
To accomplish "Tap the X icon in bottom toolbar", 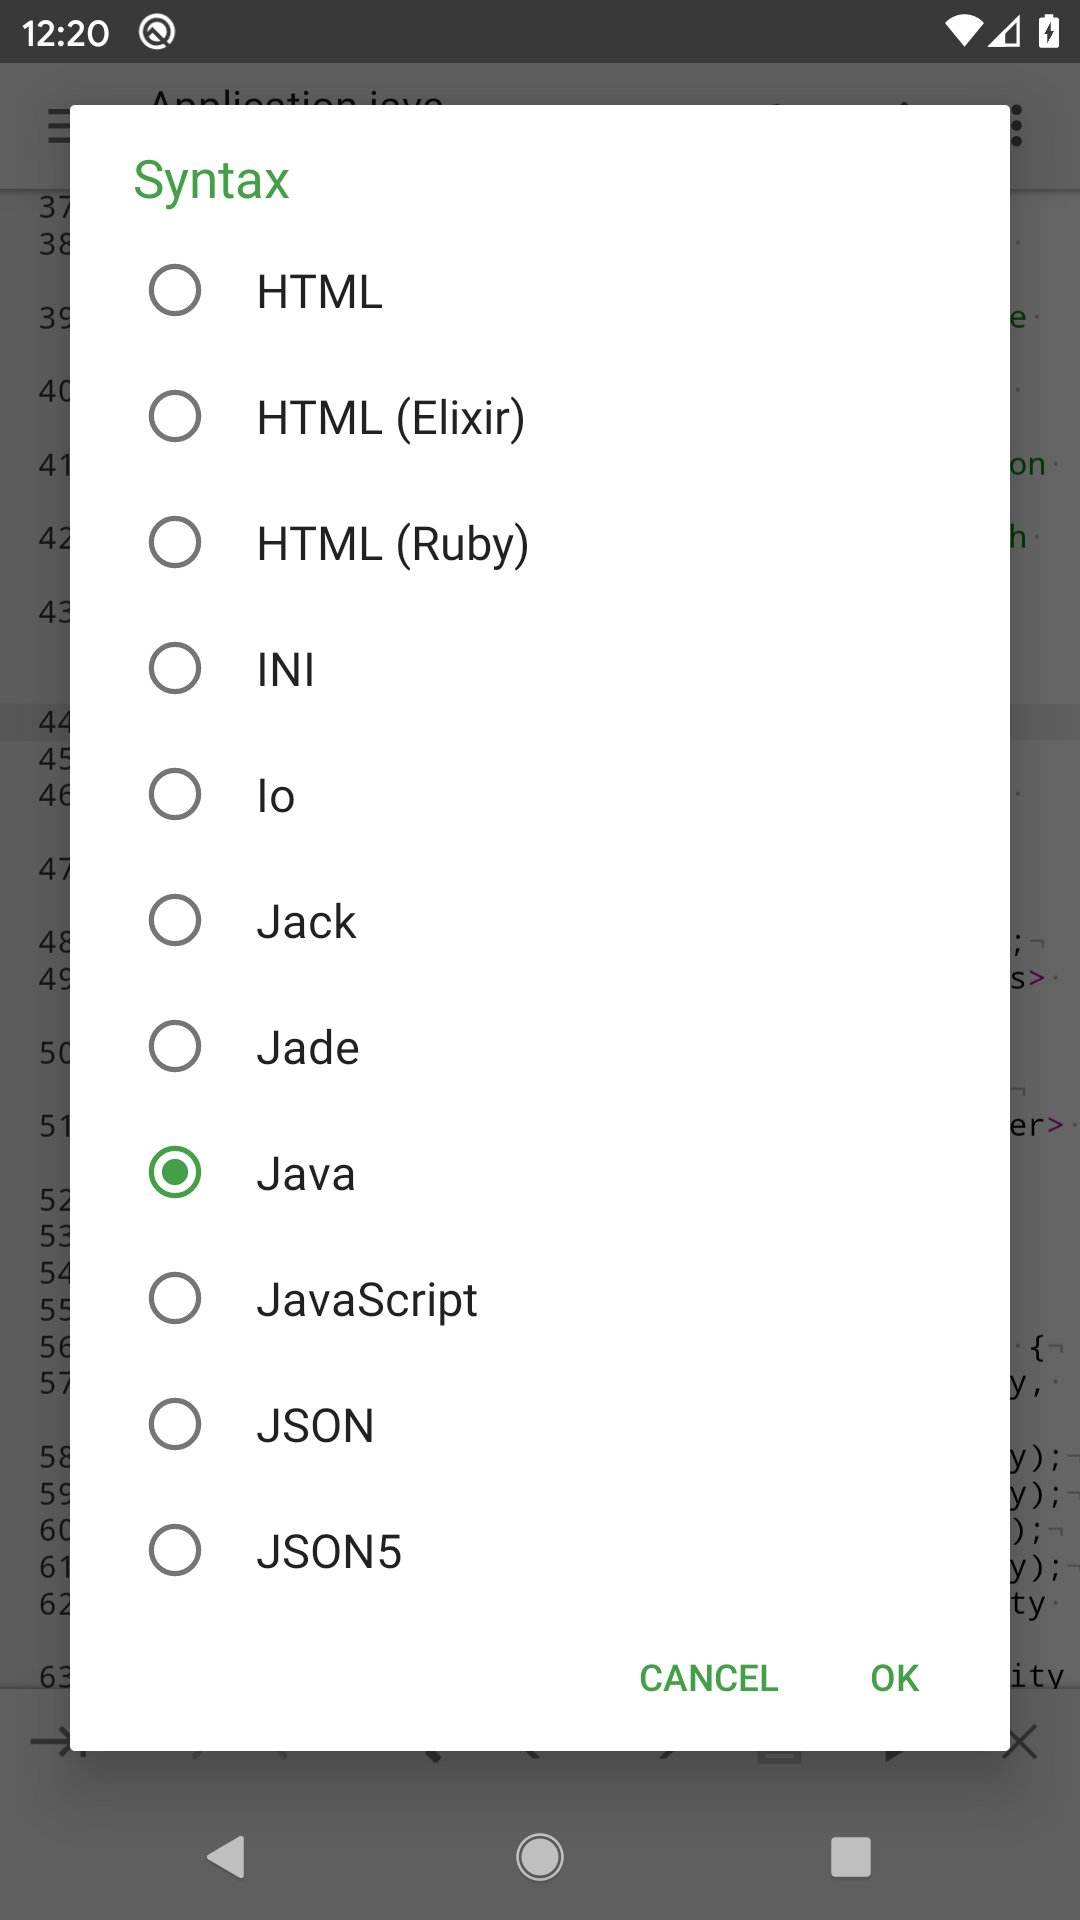I will pos(1021,1743).
